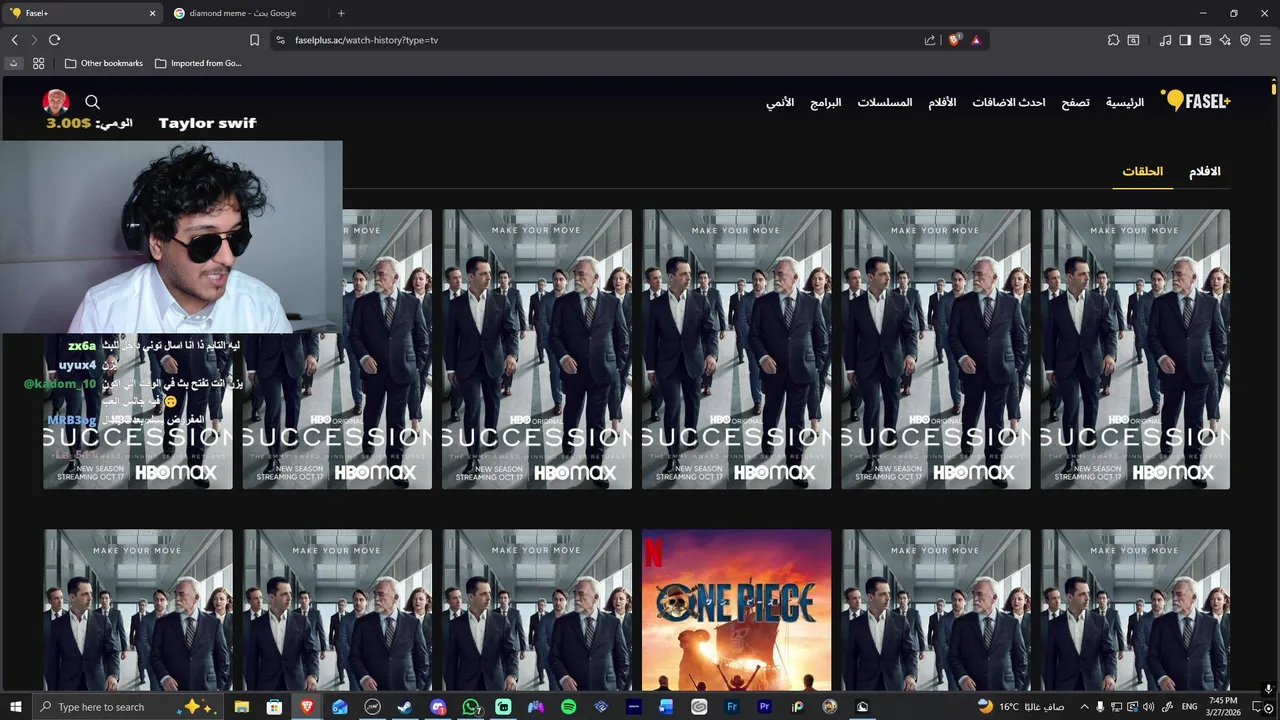This screenshot has height=720, width=1280.
Task: Open Brave VPN shield icon
Action: [x=1245, y=40]
